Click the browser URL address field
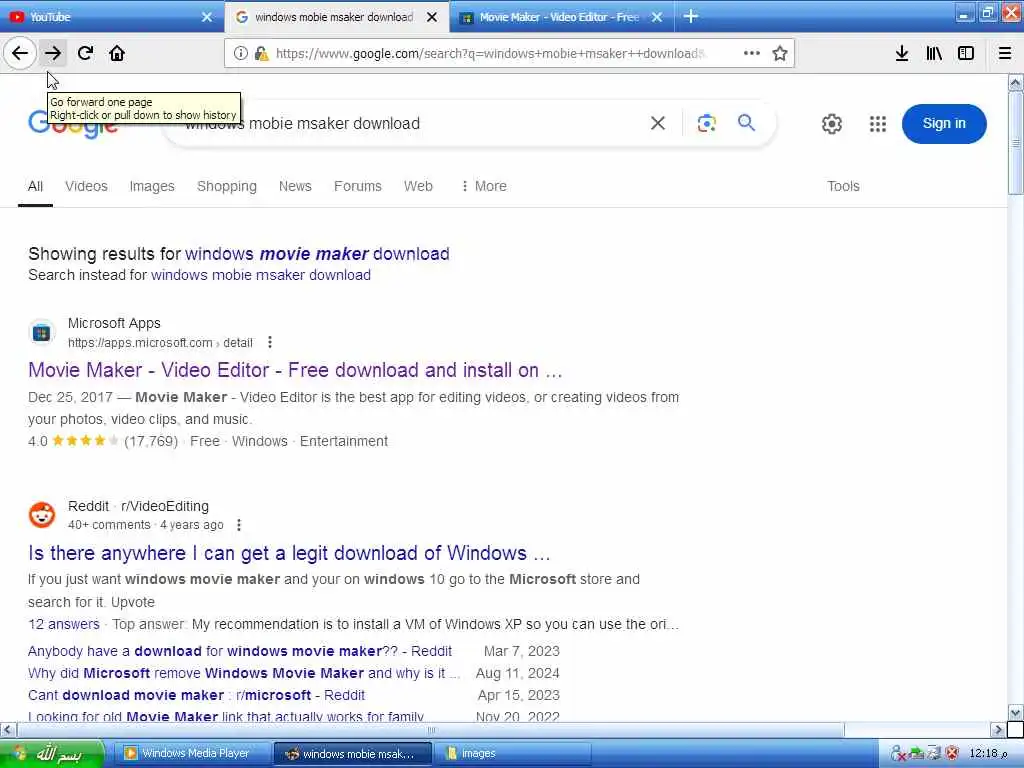The image size is (1024, 768). (x=490, y=54)
